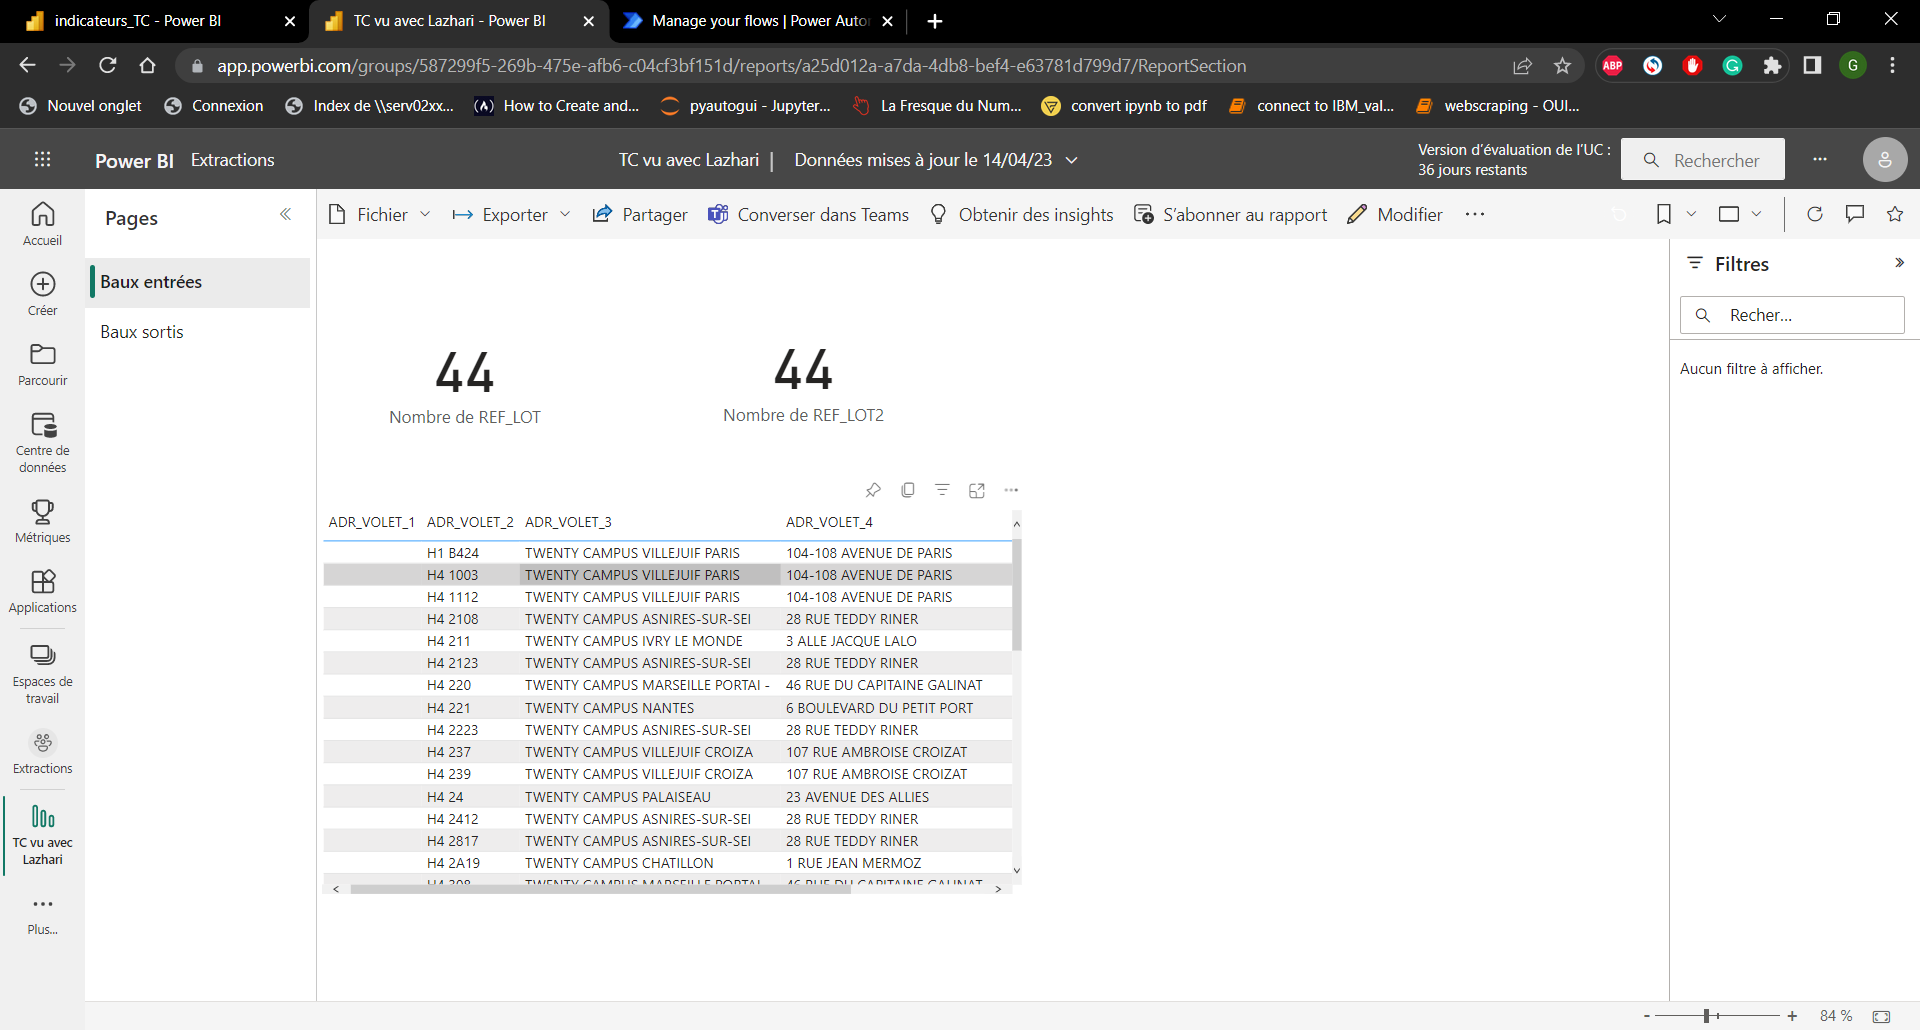The width and height of the screenshot is (1920, 1030).
Task: Open the Fichier menu
Action: (x=380, y=214)
